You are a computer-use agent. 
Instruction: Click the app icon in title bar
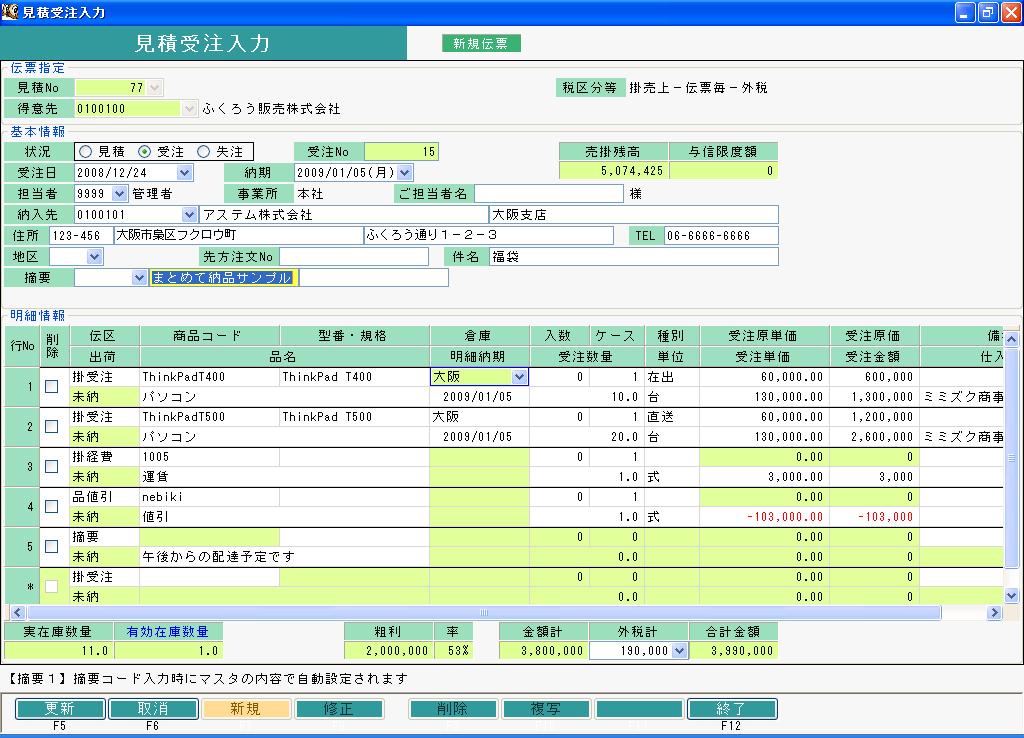pyautogui.click(x=10, y=12)
